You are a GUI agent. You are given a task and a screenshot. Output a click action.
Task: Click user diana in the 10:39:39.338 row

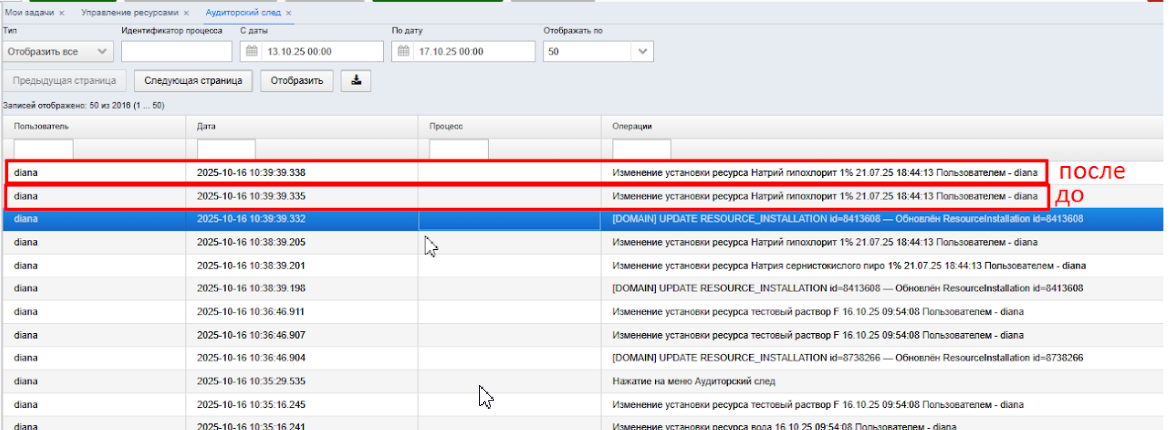pyautogui.click(x=25, y=173)
